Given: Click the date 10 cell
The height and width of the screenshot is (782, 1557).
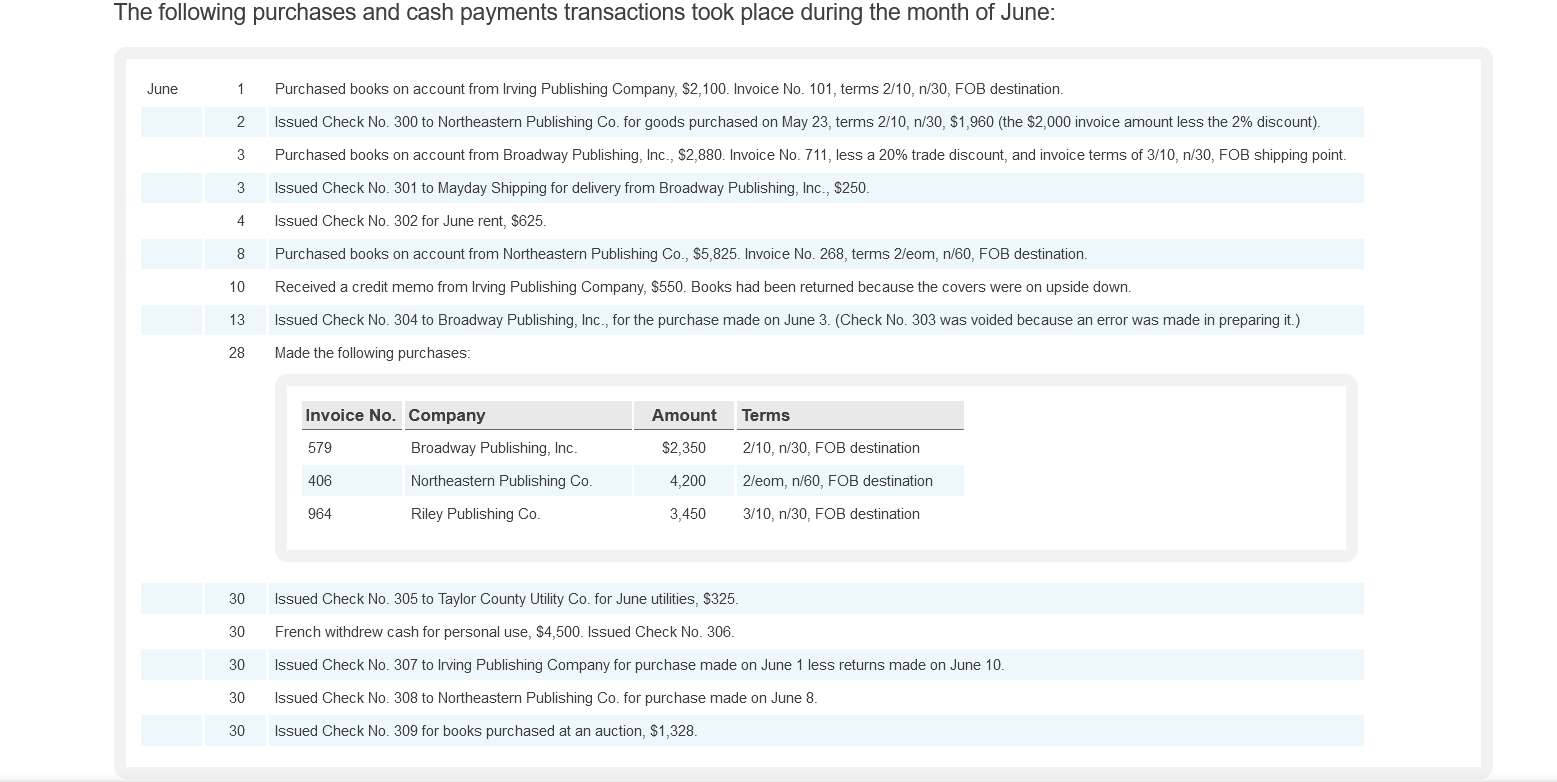Looking at the screenshot, I should click(237, 287).
